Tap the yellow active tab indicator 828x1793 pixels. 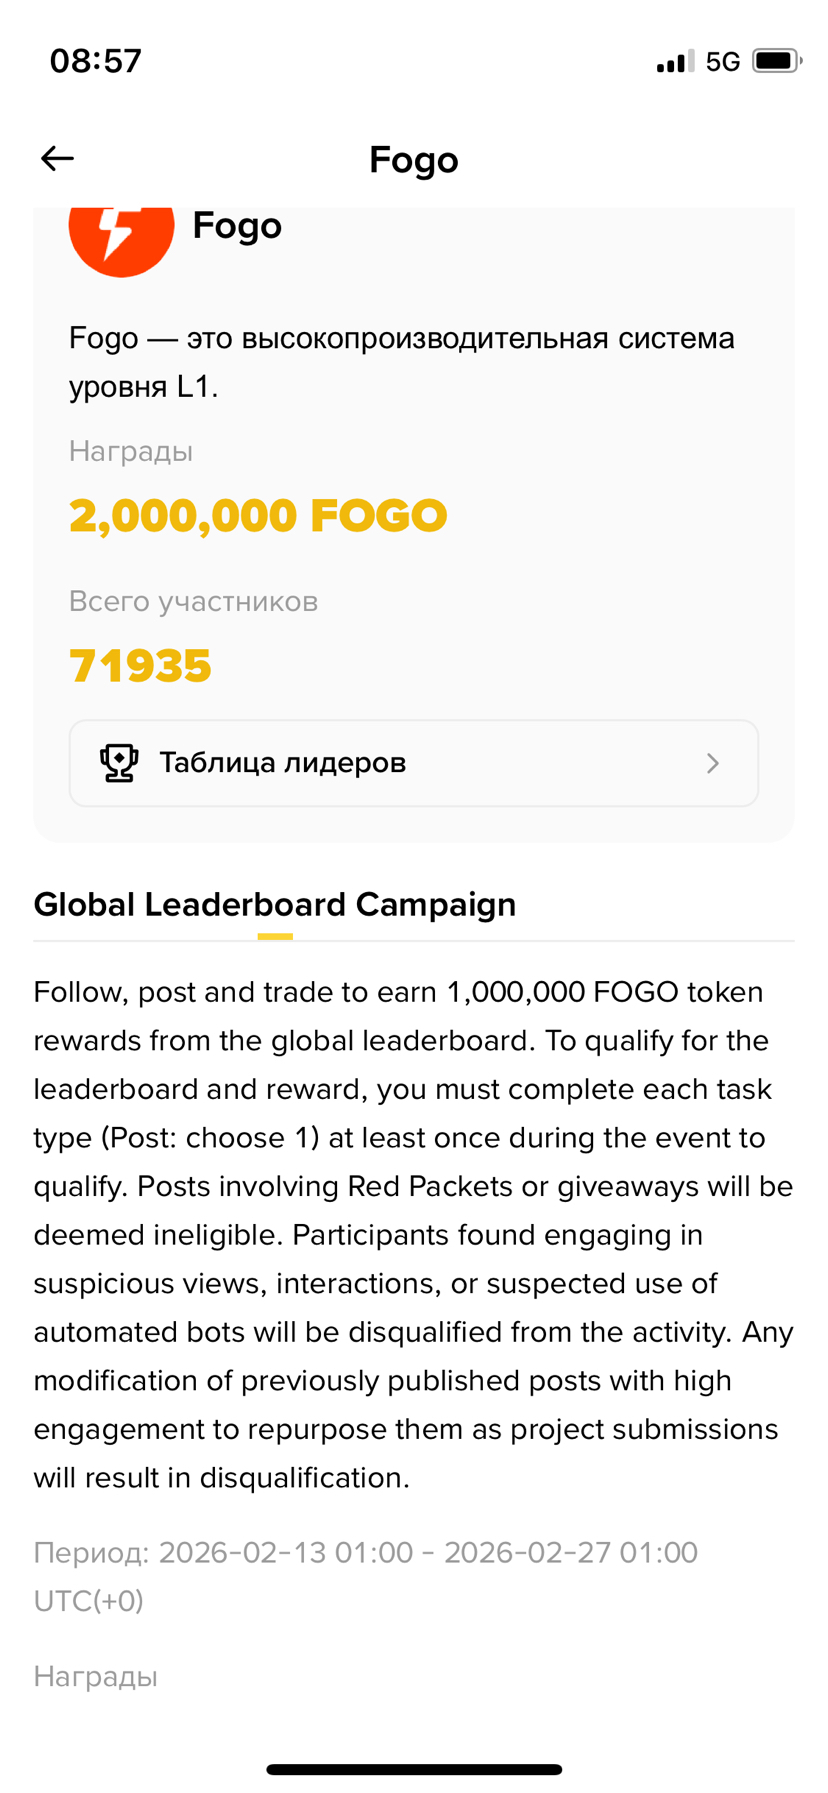[x=275, y=937]
